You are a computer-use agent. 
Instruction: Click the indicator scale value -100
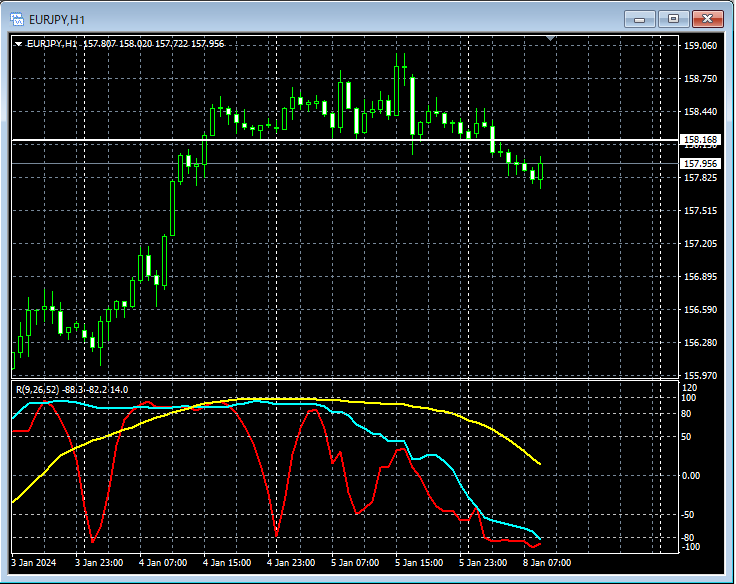690,546
